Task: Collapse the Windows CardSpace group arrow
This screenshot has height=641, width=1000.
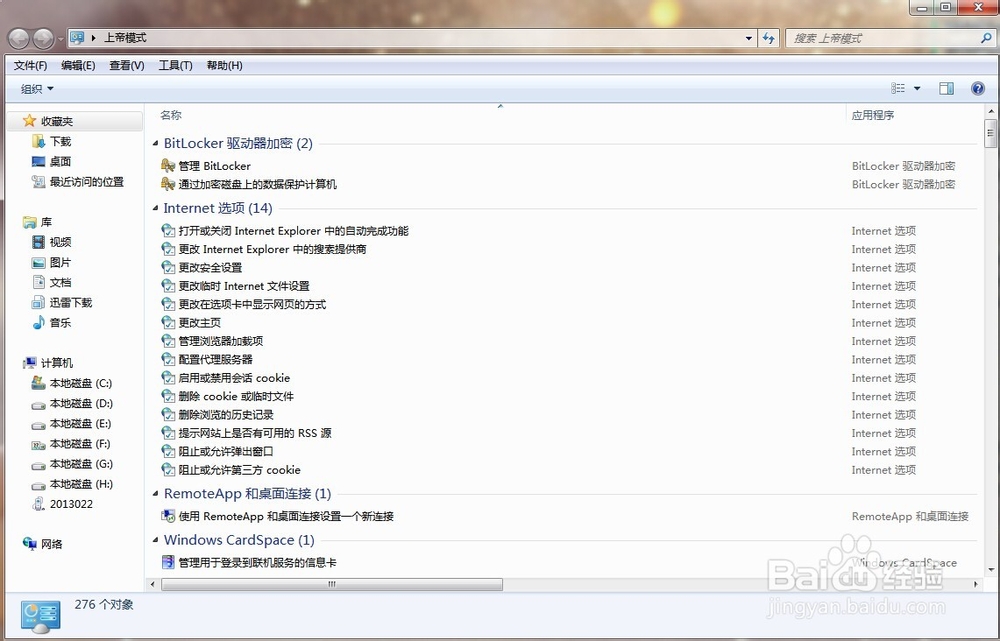Action: point(156,540)
